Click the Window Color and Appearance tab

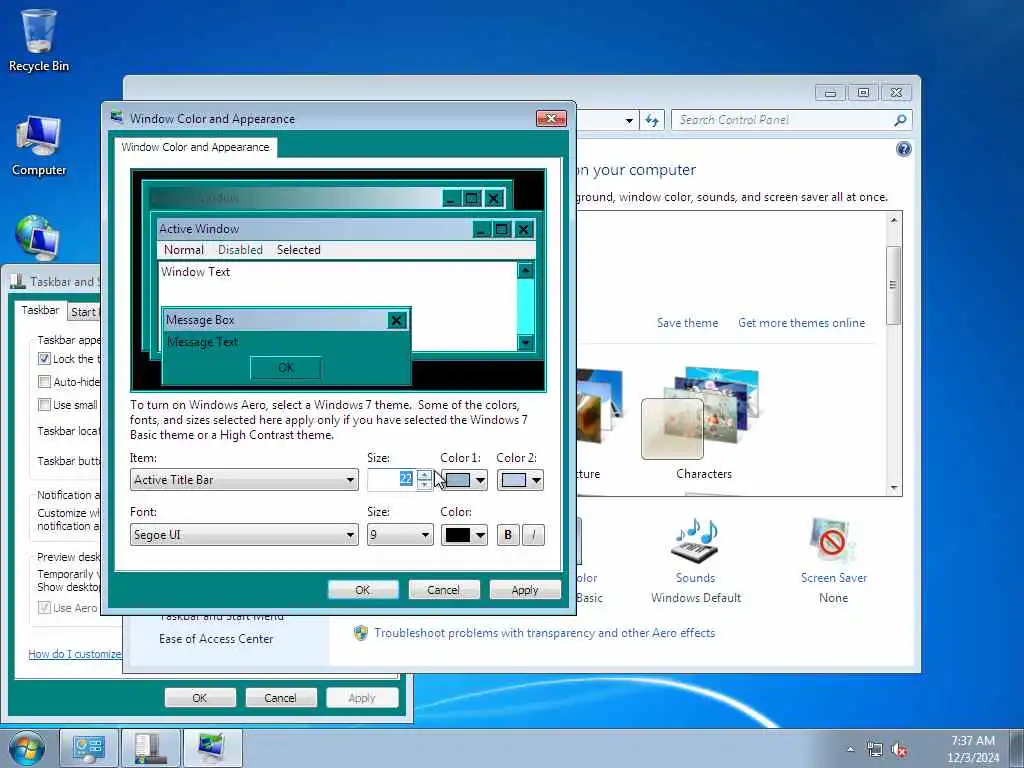click(195, 147)
